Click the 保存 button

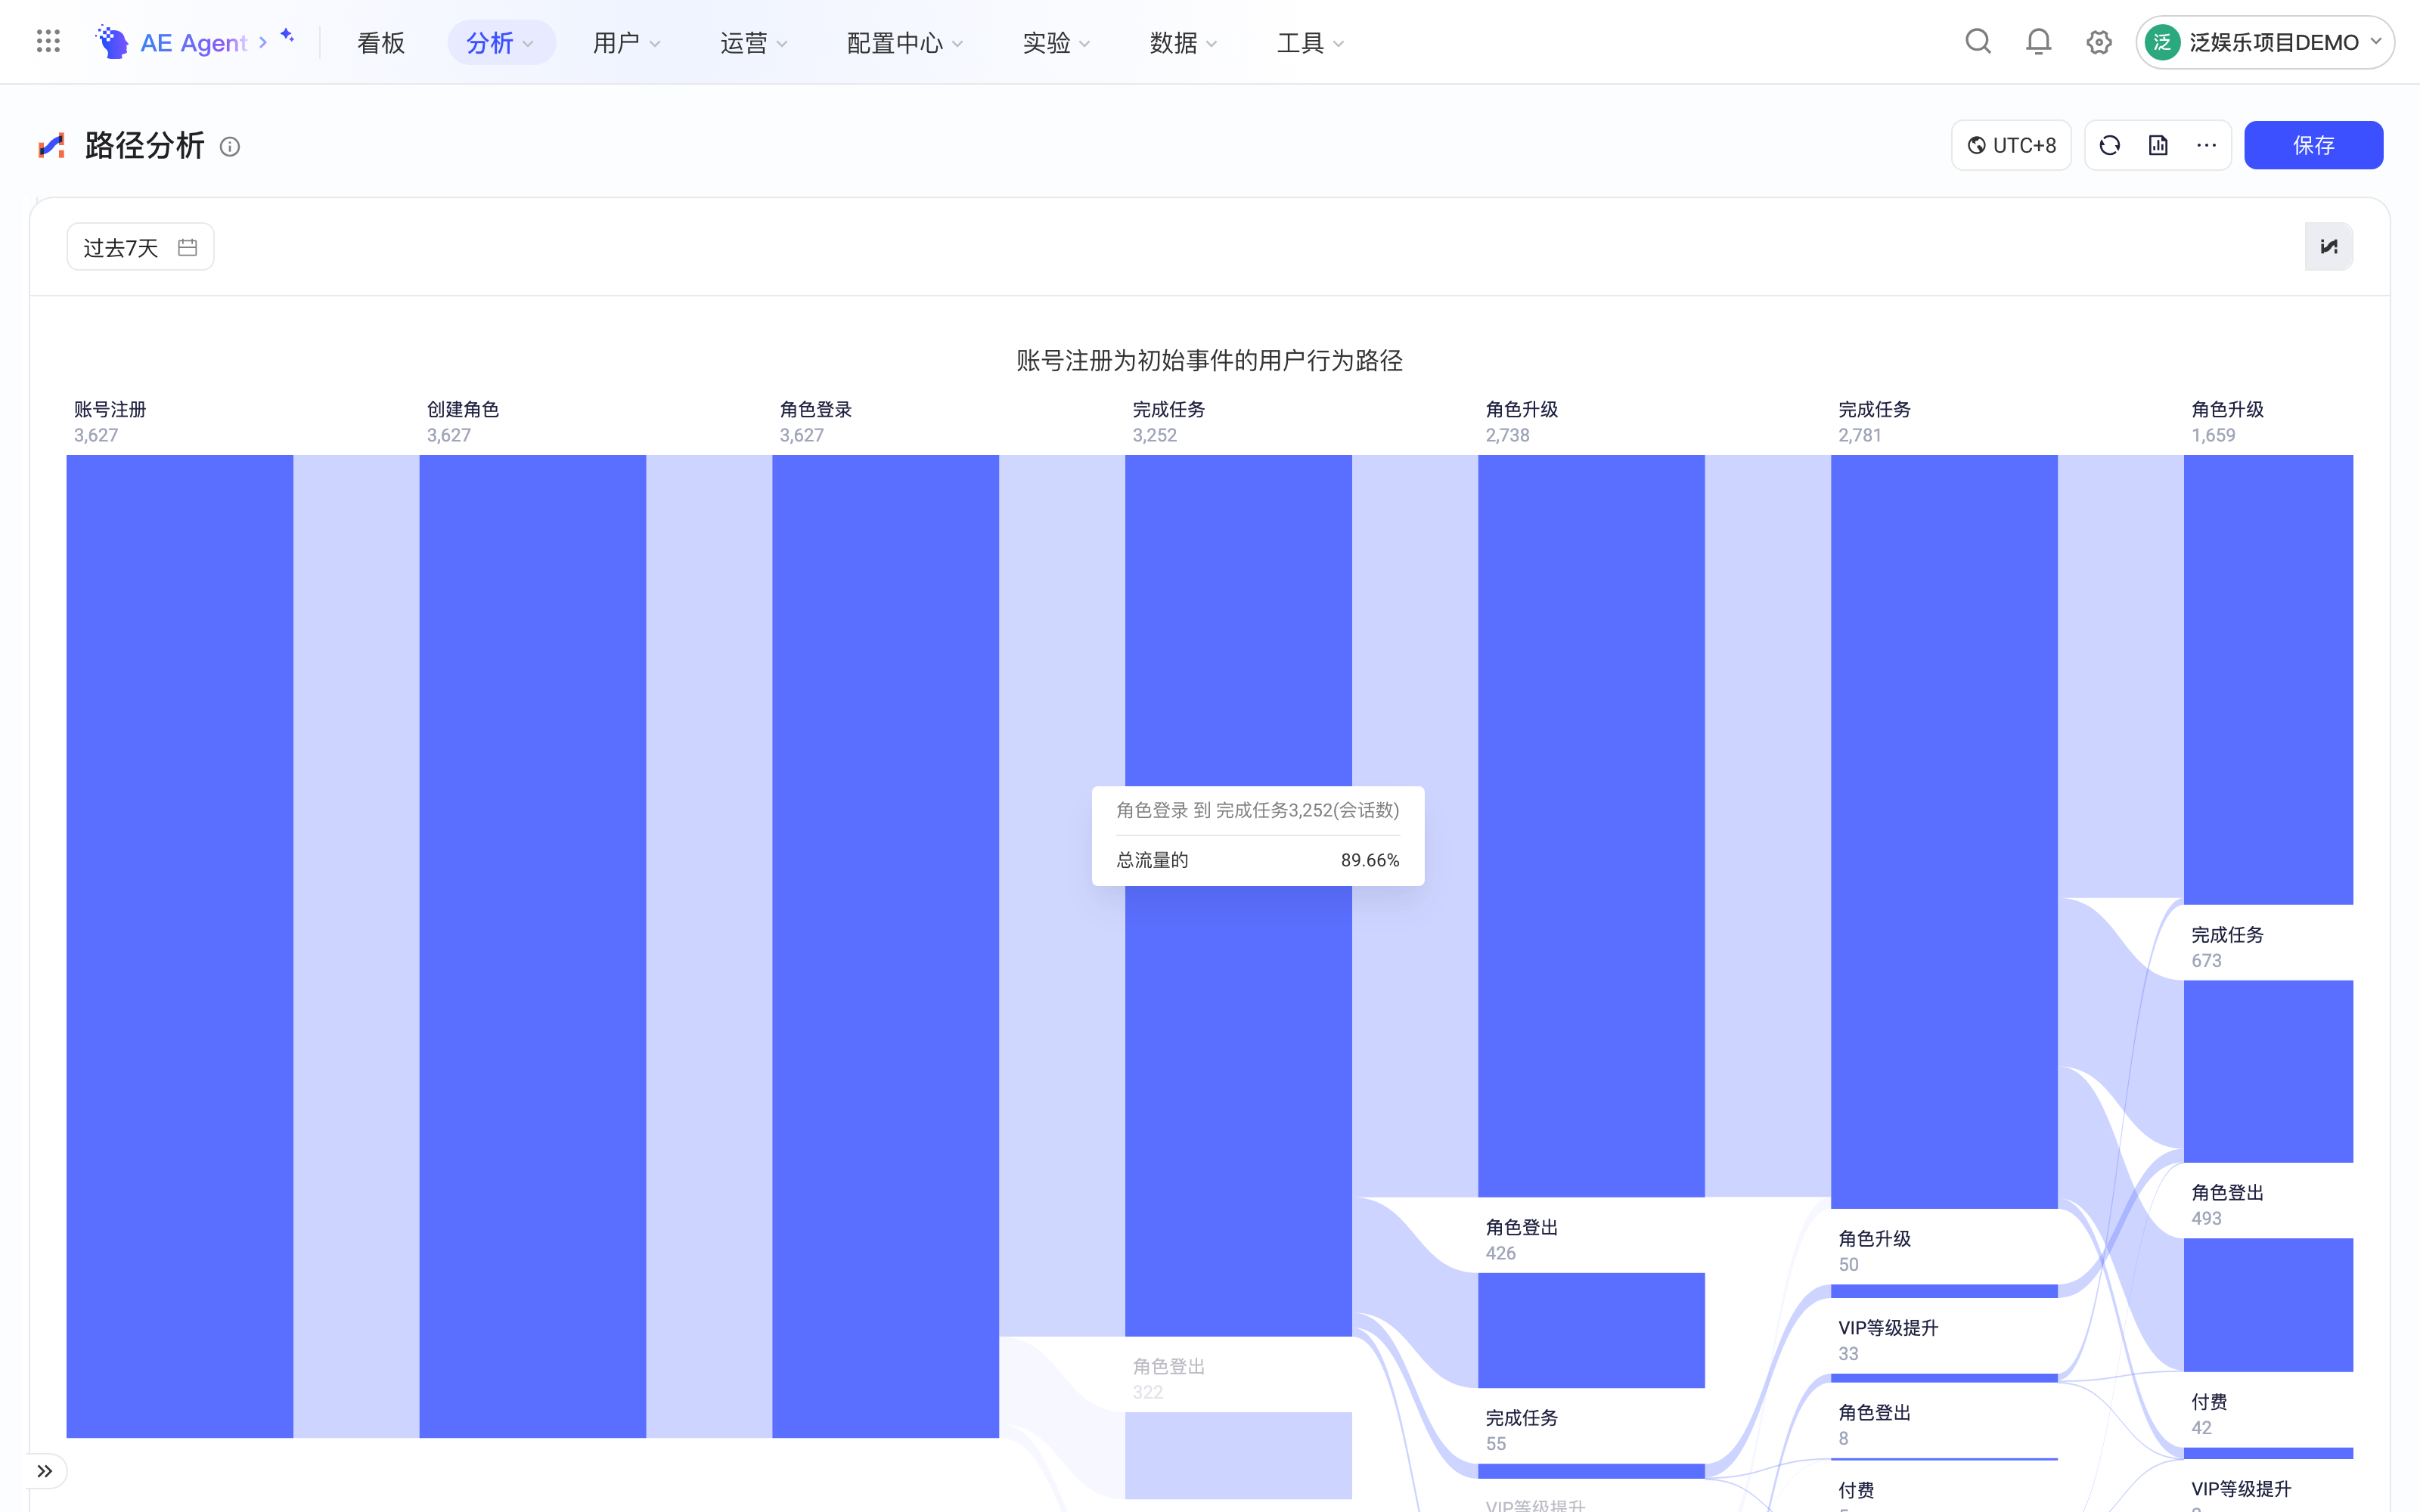2313,145
